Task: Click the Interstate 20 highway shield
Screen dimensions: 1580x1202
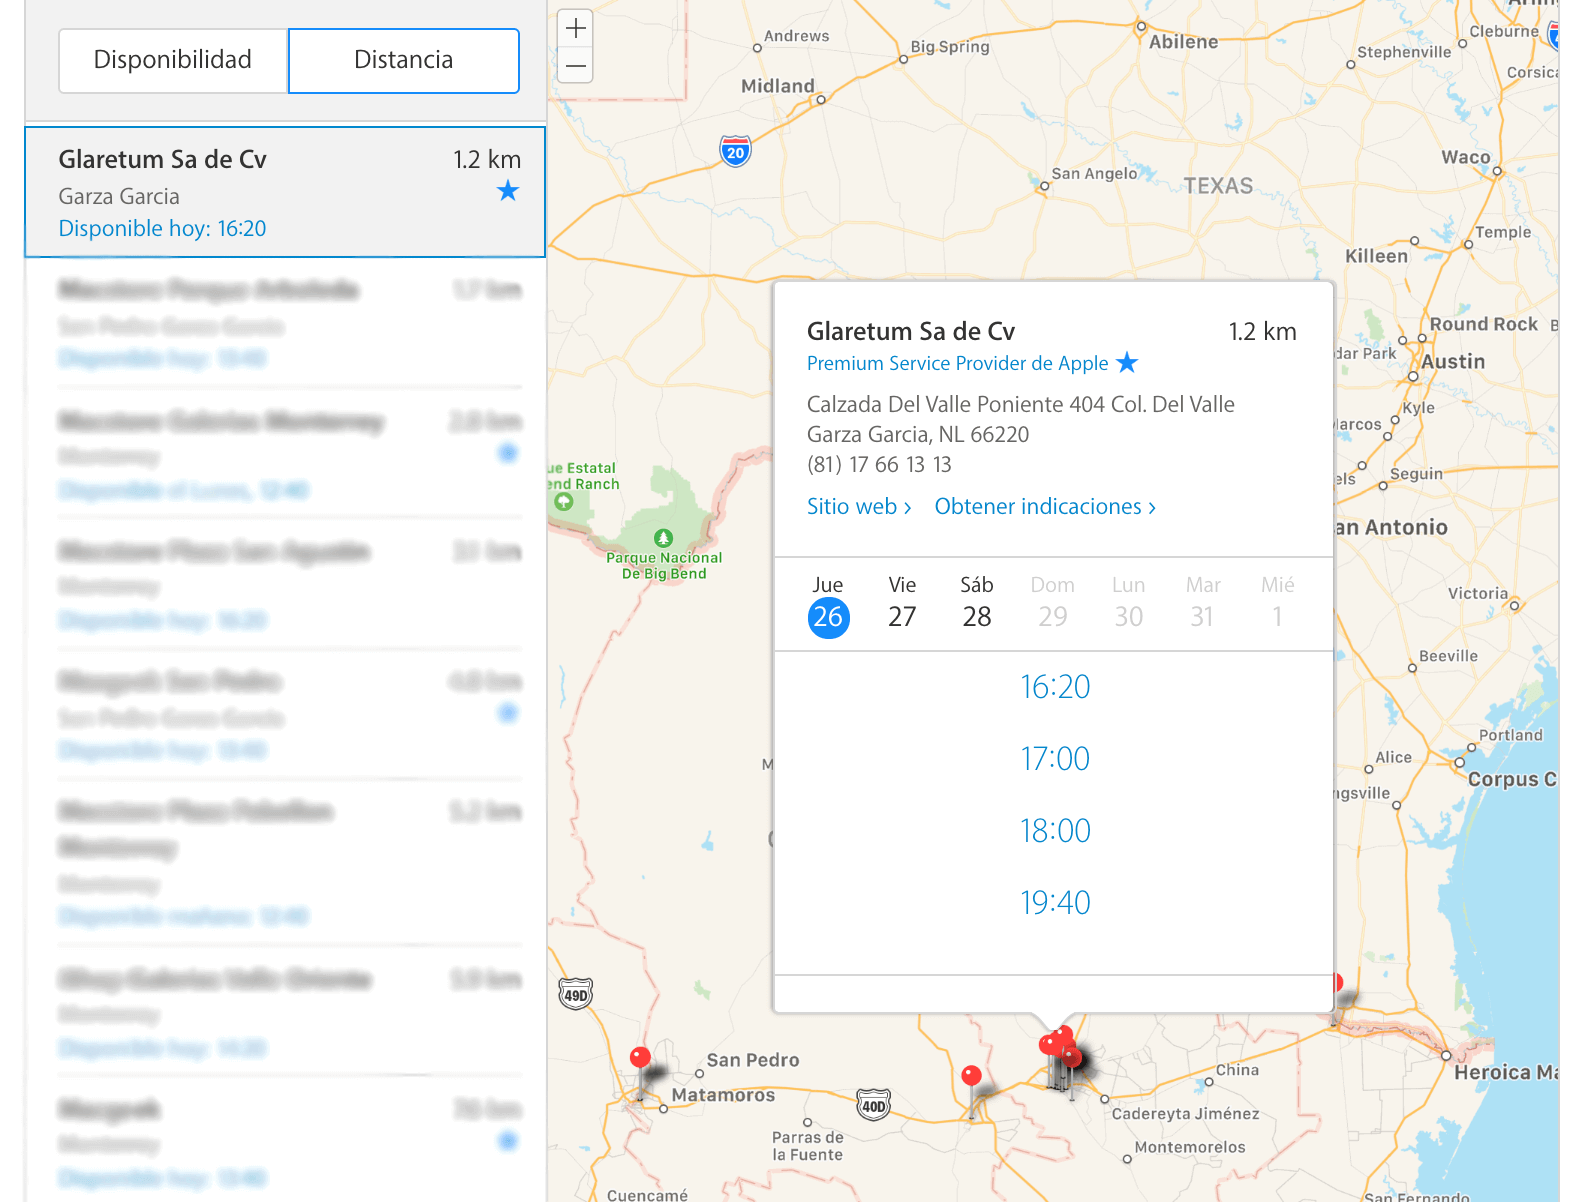Action: pyautogui.click(x=735, y=152)
